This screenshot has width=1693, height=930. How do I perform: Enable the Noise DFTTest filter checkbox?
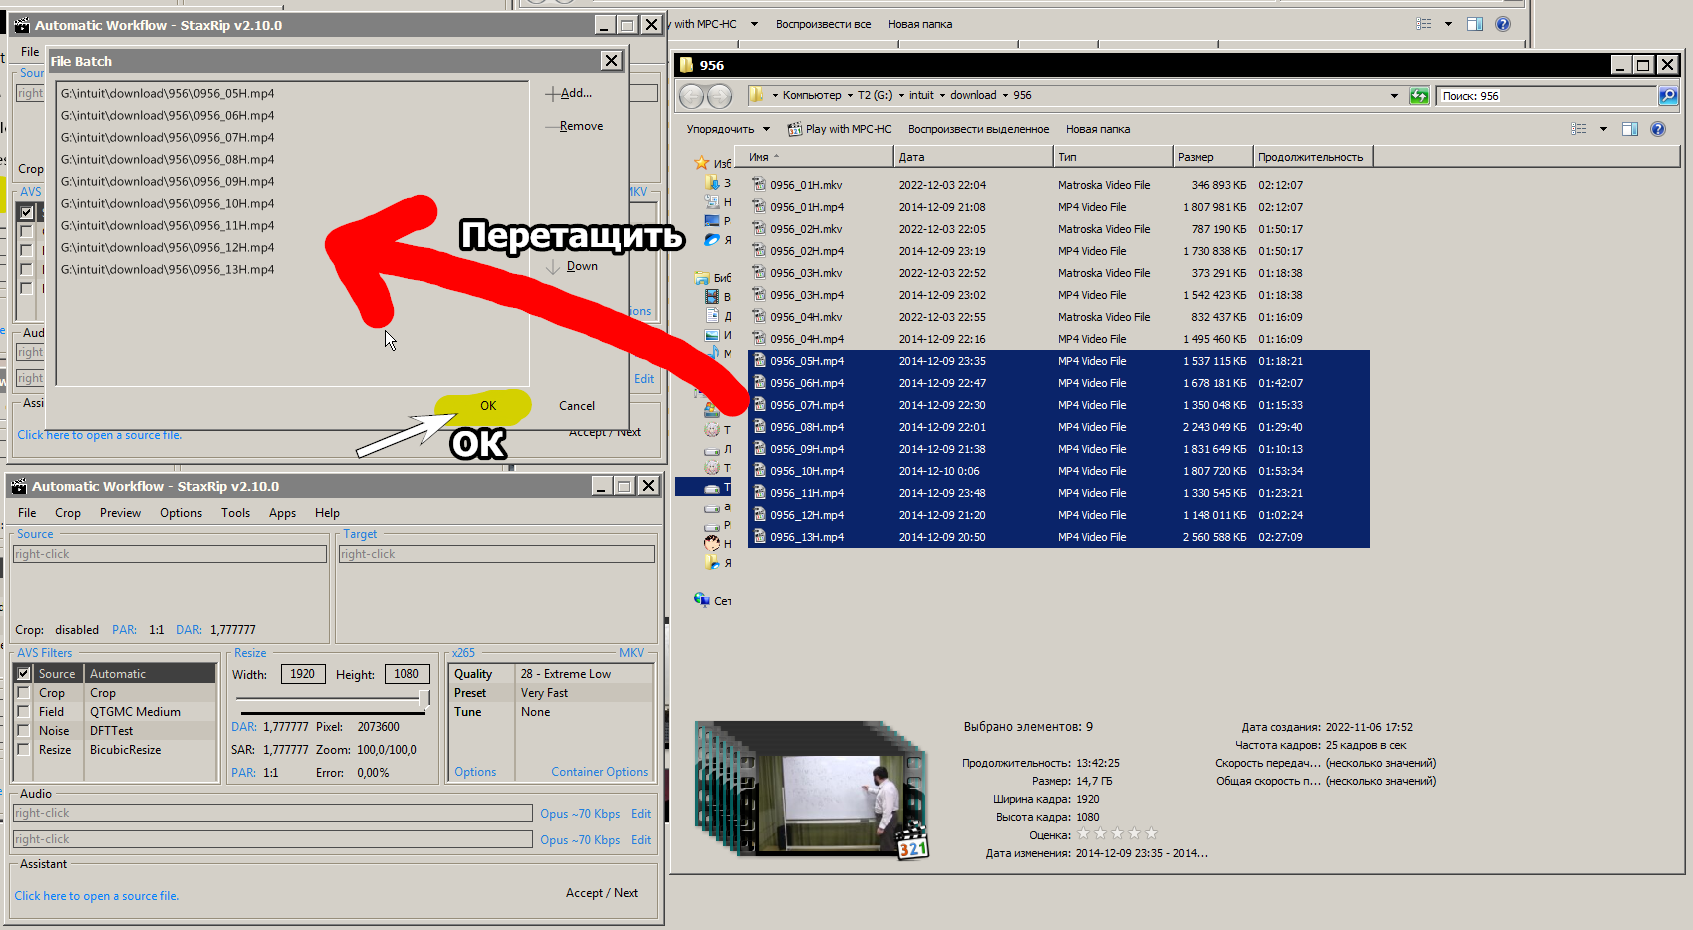24,731
